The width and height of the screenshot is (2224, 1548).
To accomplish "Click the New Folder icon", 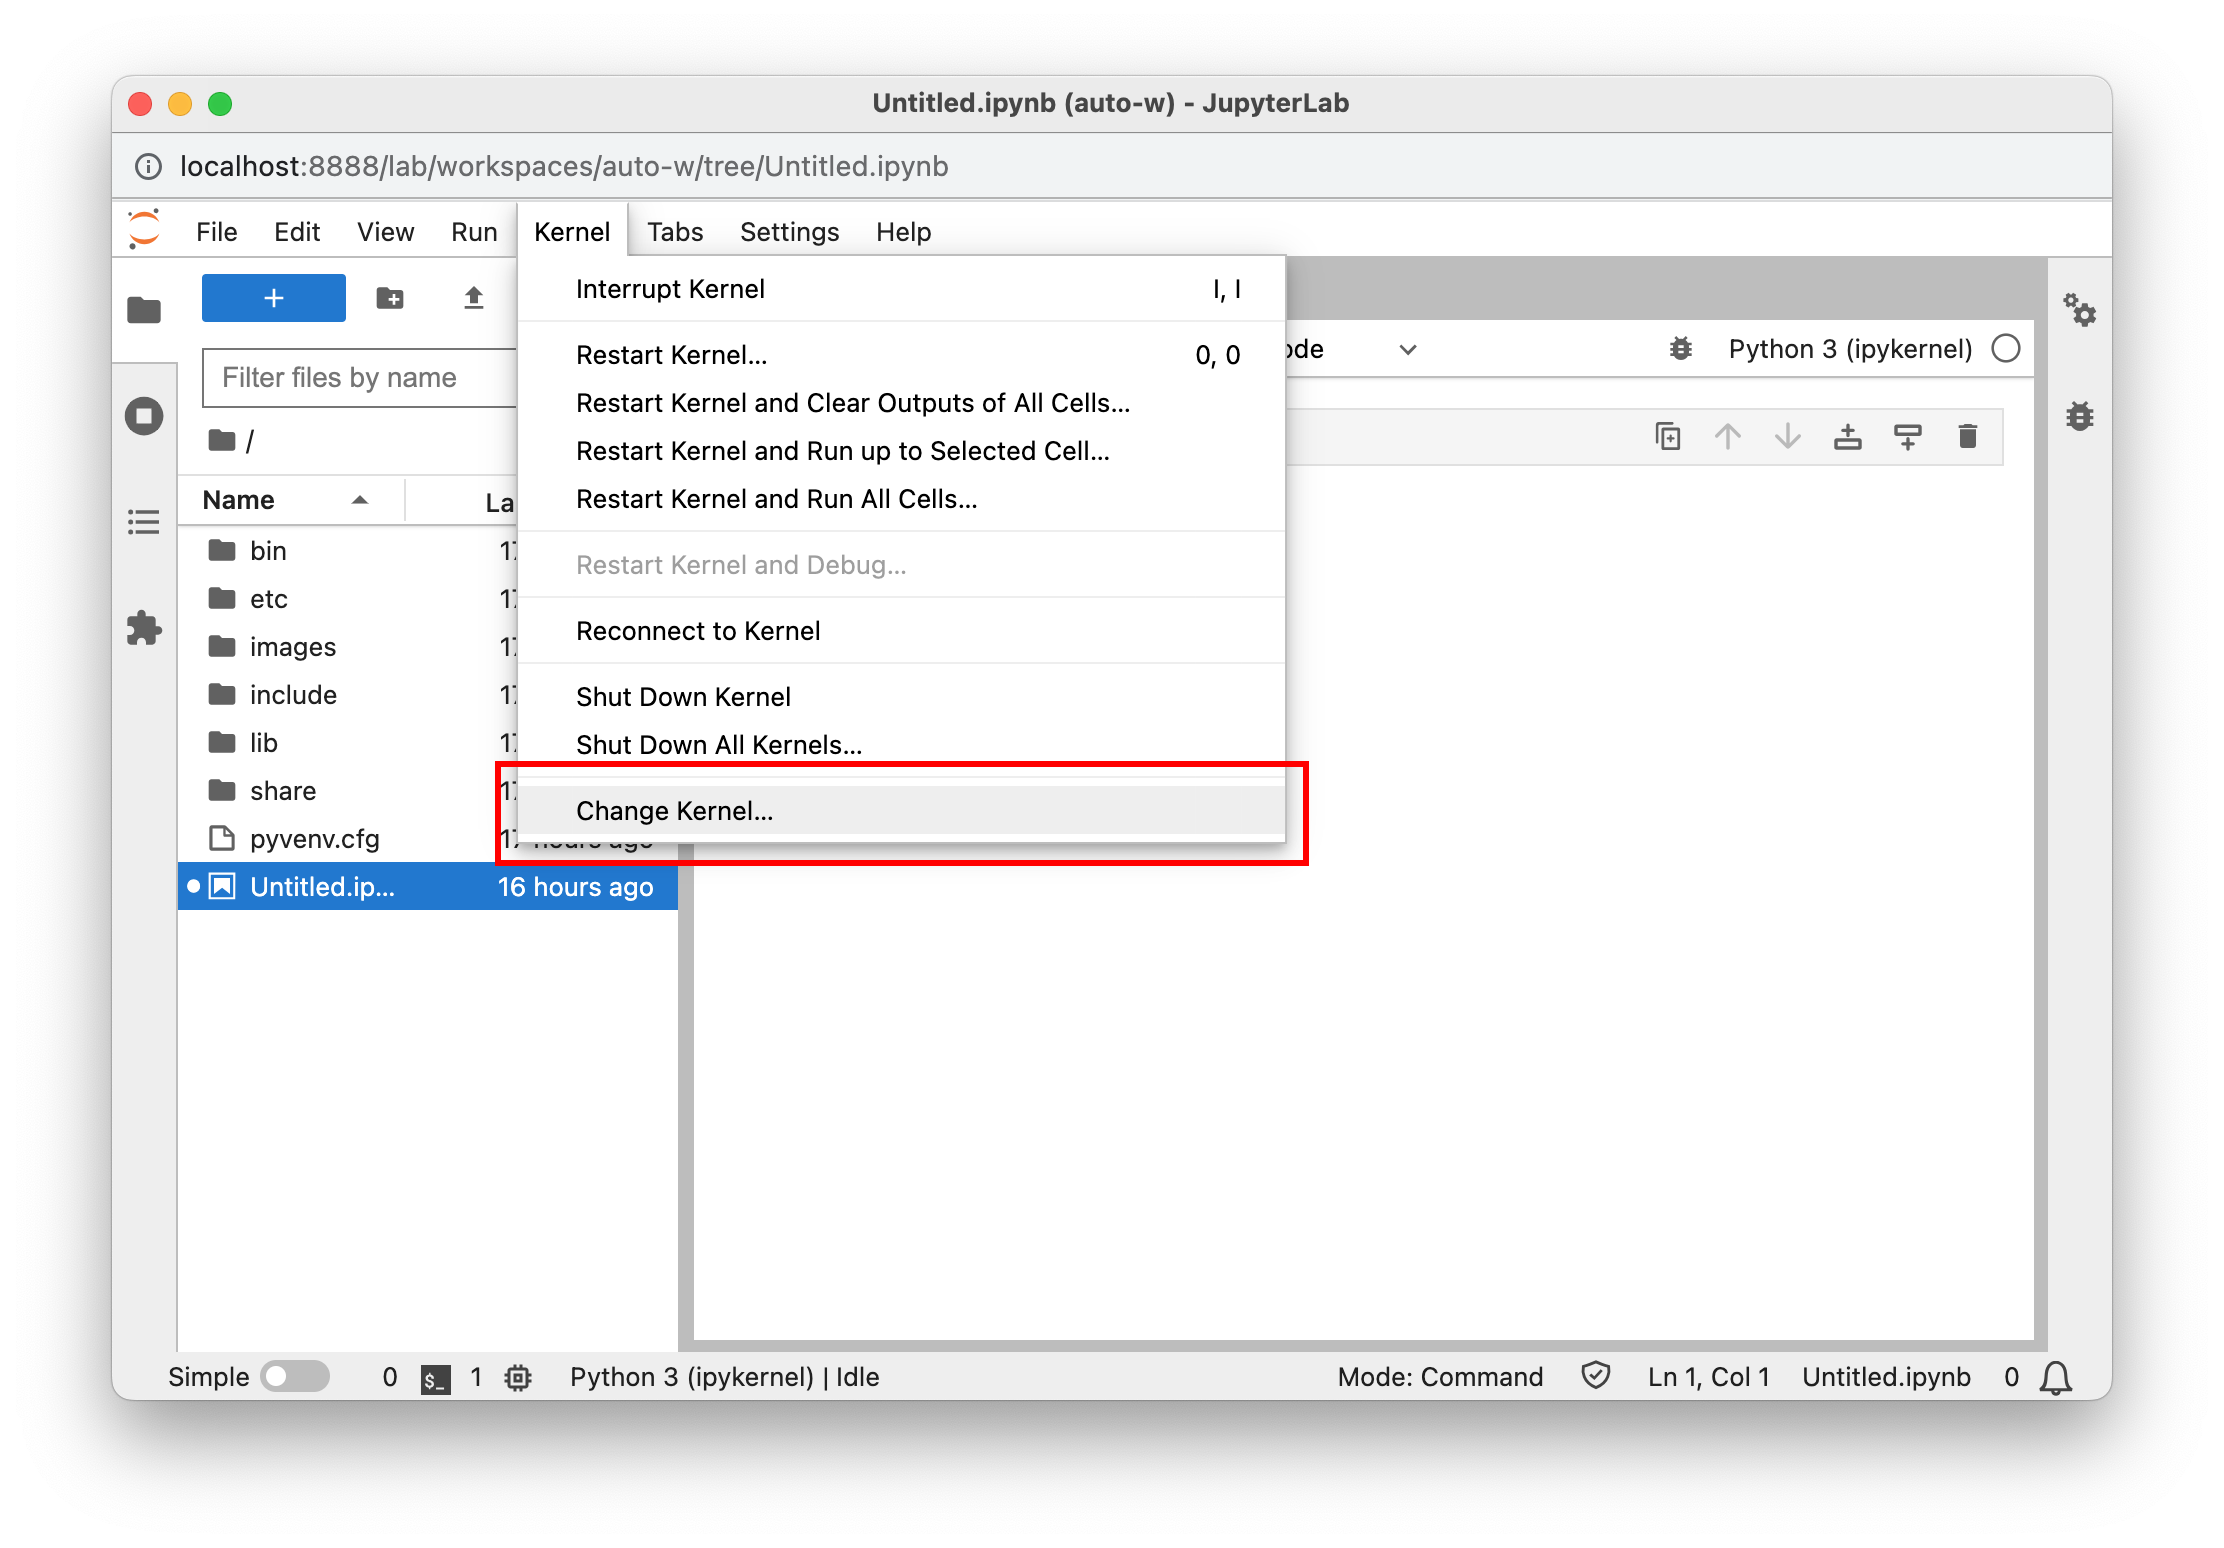I will click(x=390, y=298).
